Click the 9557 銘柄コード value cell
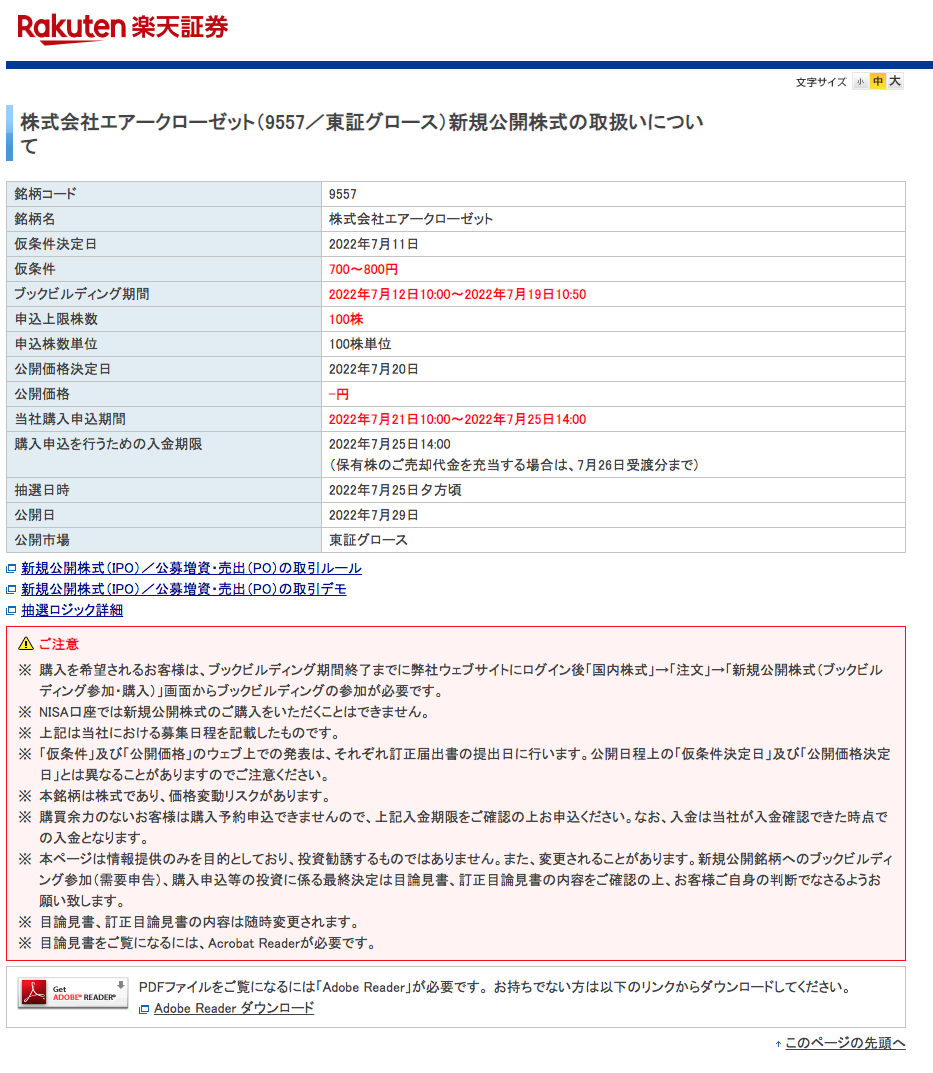The image size is (933, 1073). [x=343, y=194]
